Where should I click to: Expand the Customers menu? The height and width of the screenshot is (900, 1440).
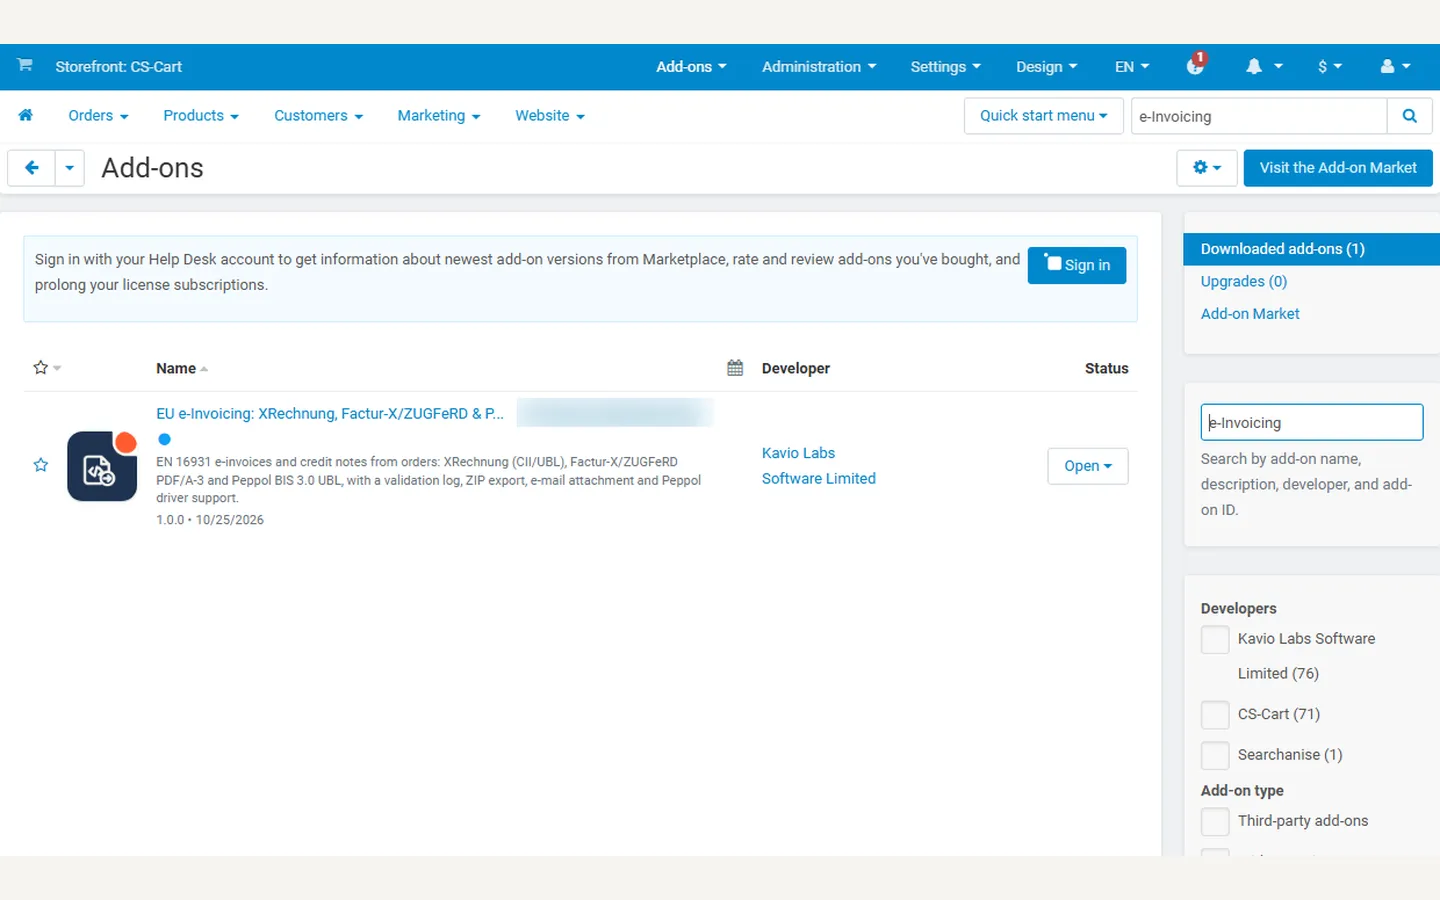click(318, 116)
